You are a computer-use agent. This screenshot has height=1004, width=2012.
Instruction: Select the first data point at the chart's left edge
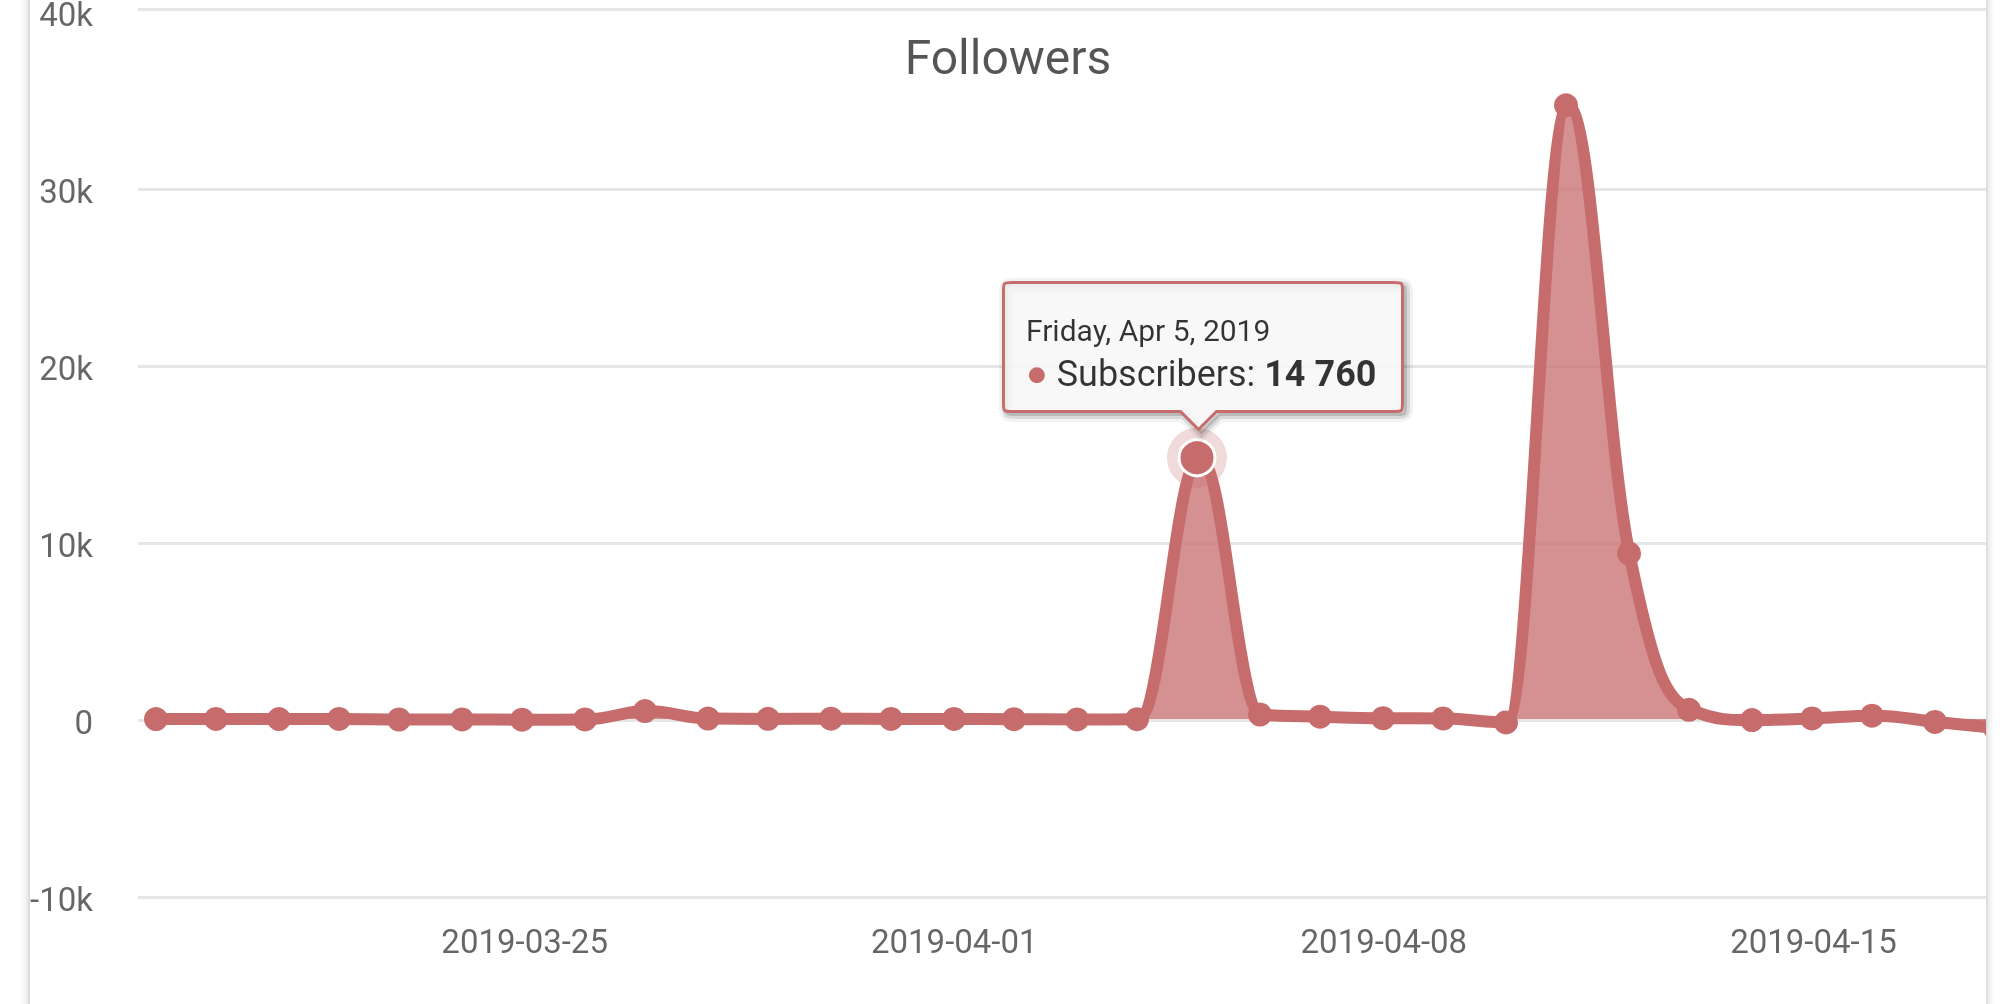155,719
